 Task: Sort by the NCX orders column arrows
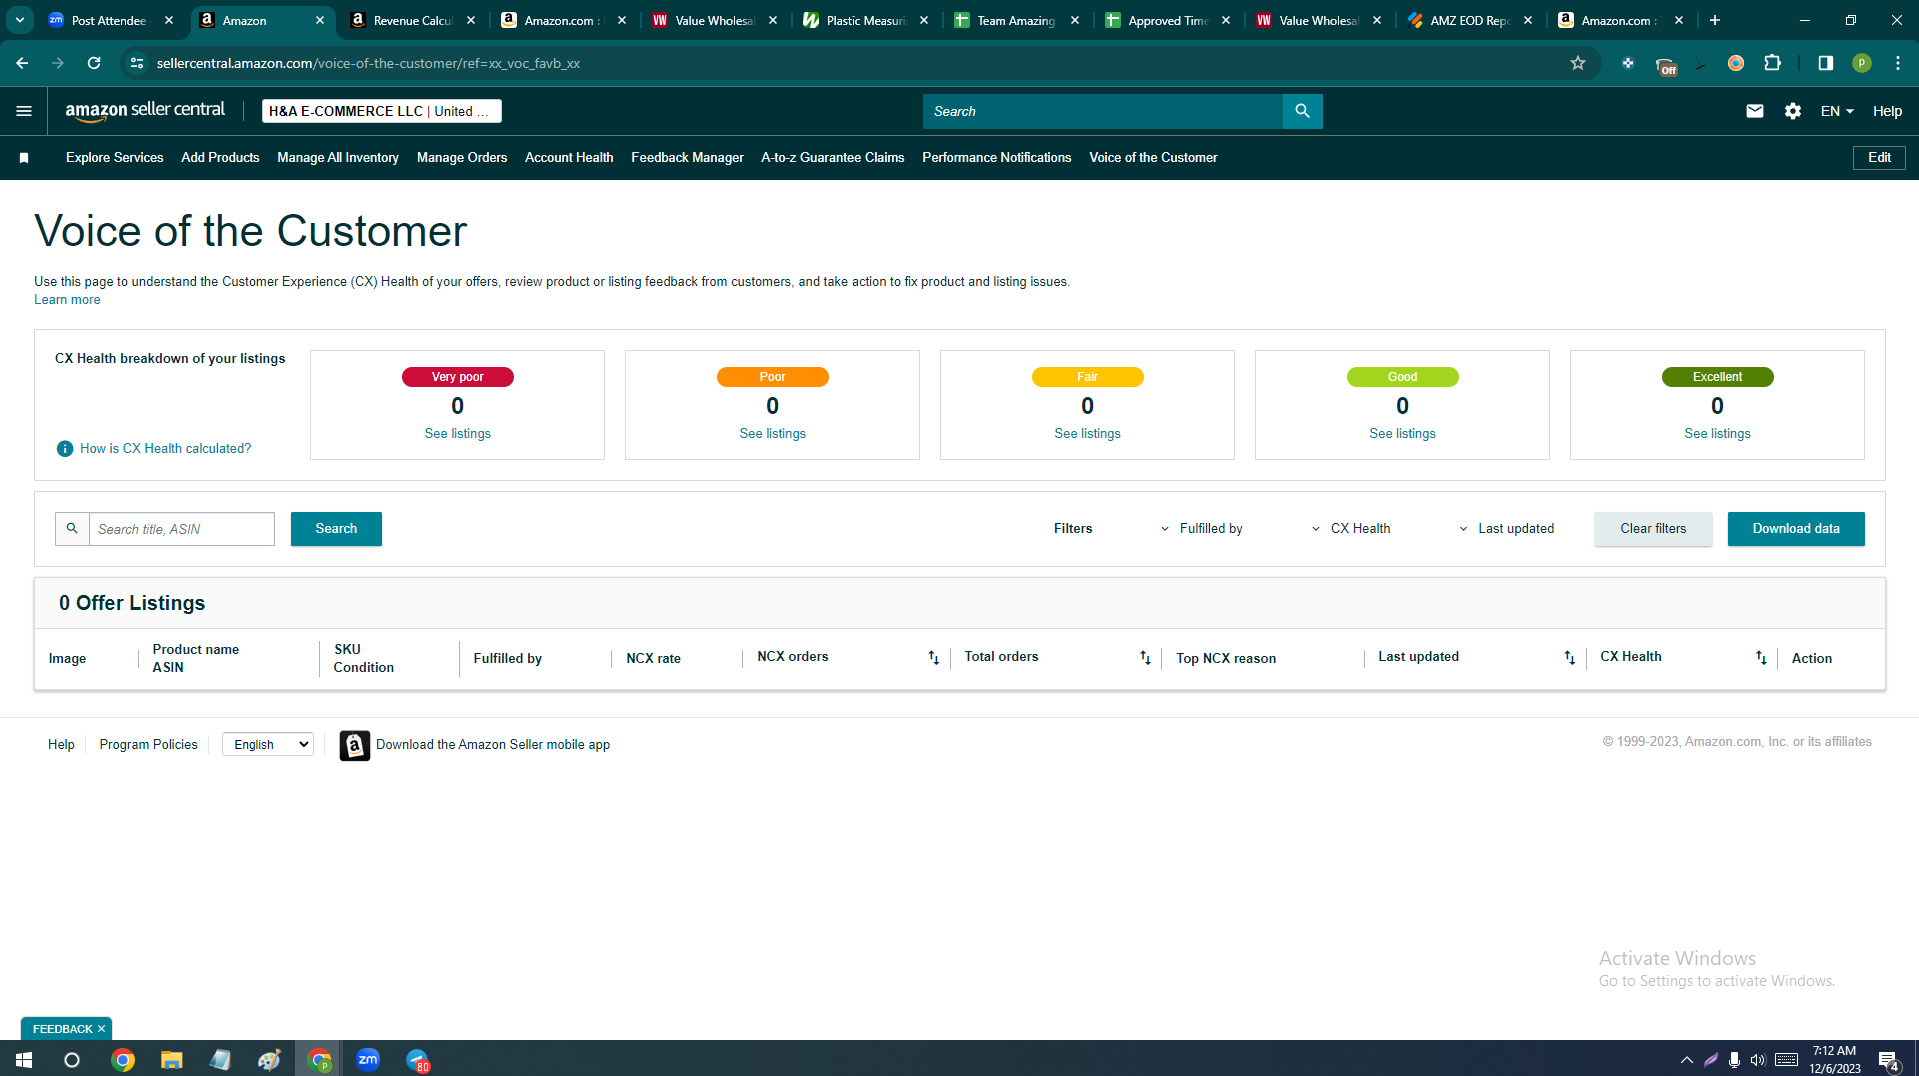point(933,657)
